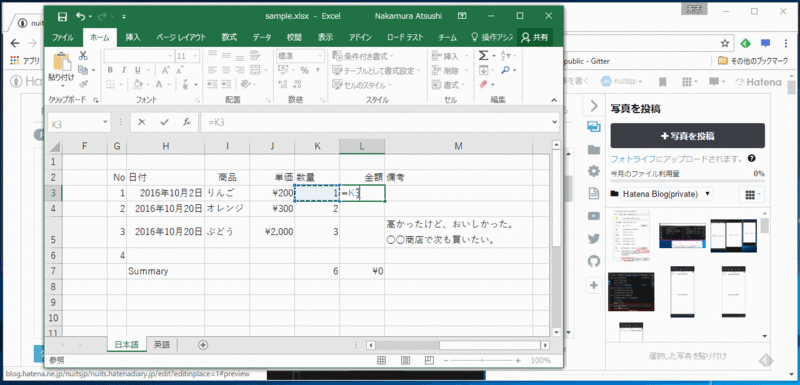
Task: Switch to the 表示 ribbon tab
Action: pos(326,37)
